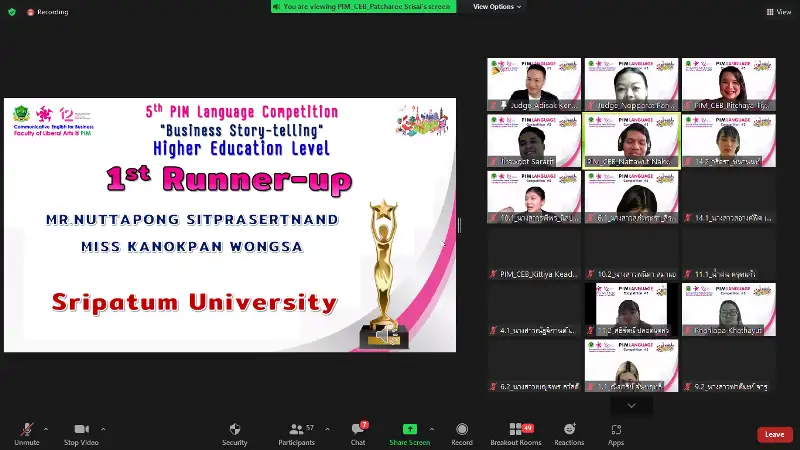This screenshot has width=800, height=450.
Task: Open the View layout menu
Action: click(x=779, y=12)
